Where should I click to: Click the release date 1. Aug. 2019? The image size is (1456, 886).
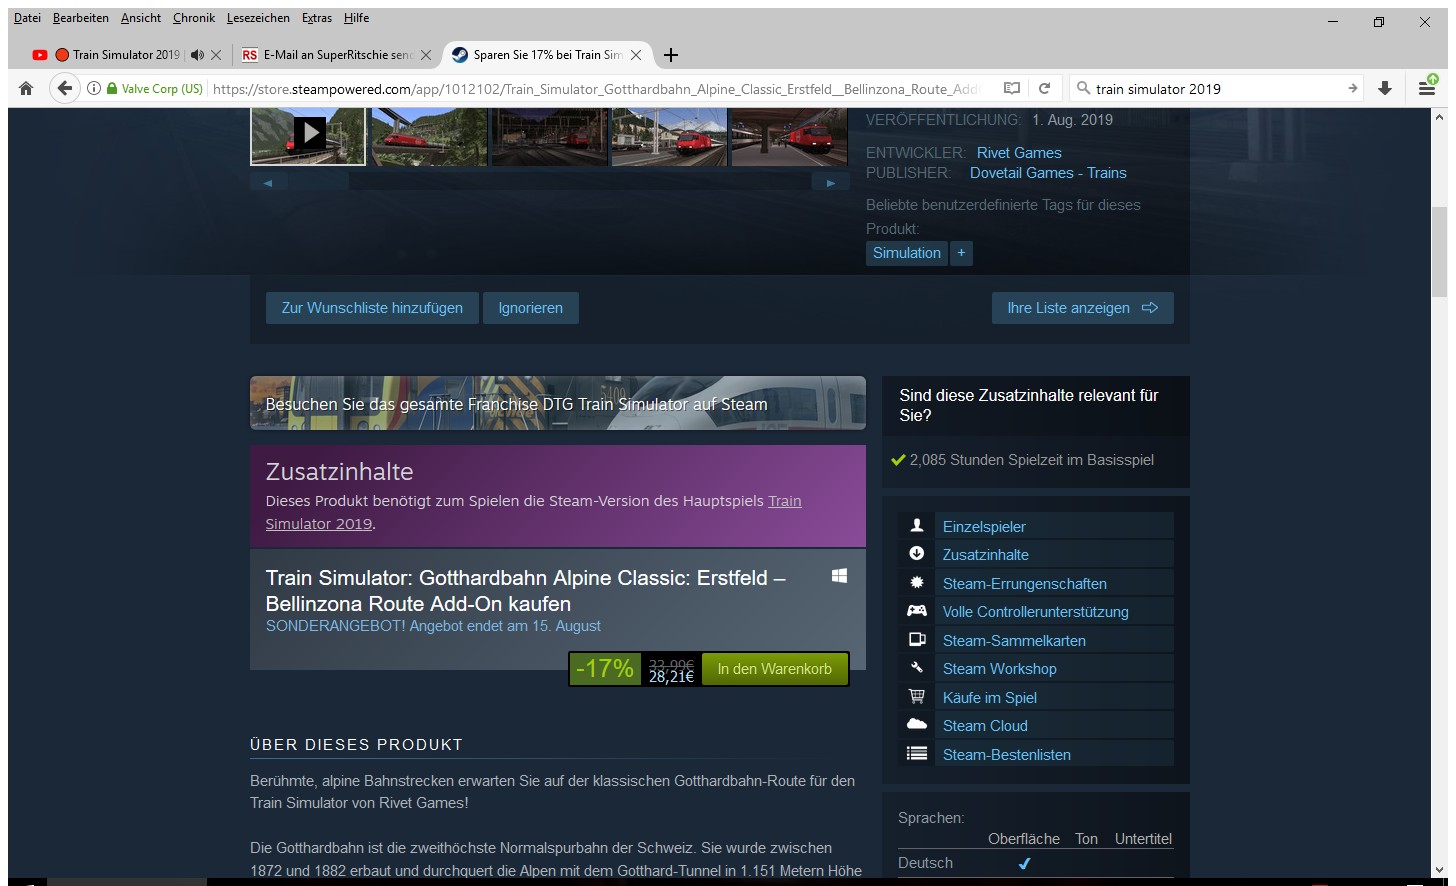click(1072, 119)
